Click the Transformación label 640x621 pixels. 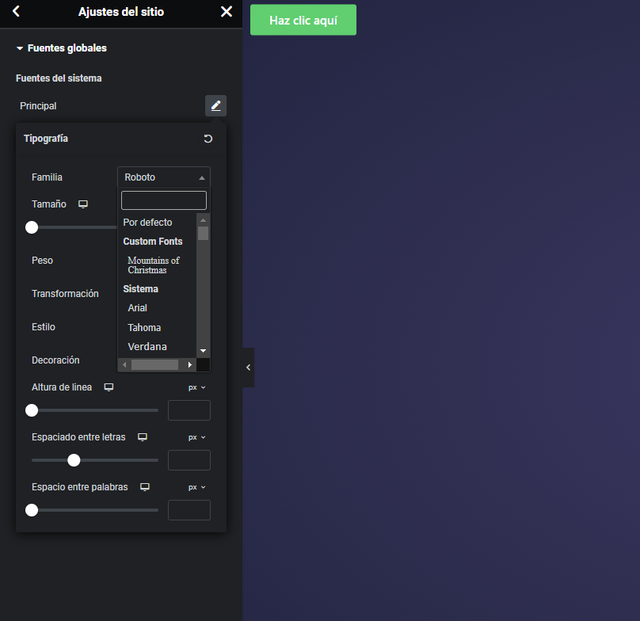click(65, 294)
